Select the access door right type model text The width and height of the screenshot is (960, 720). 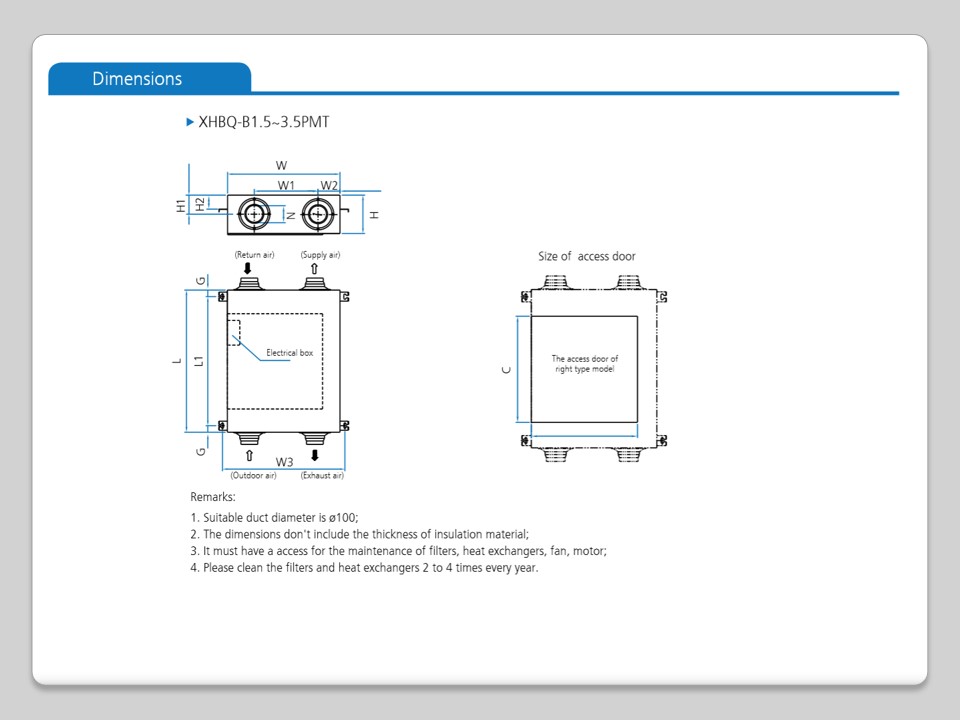(x=585, y=364)
